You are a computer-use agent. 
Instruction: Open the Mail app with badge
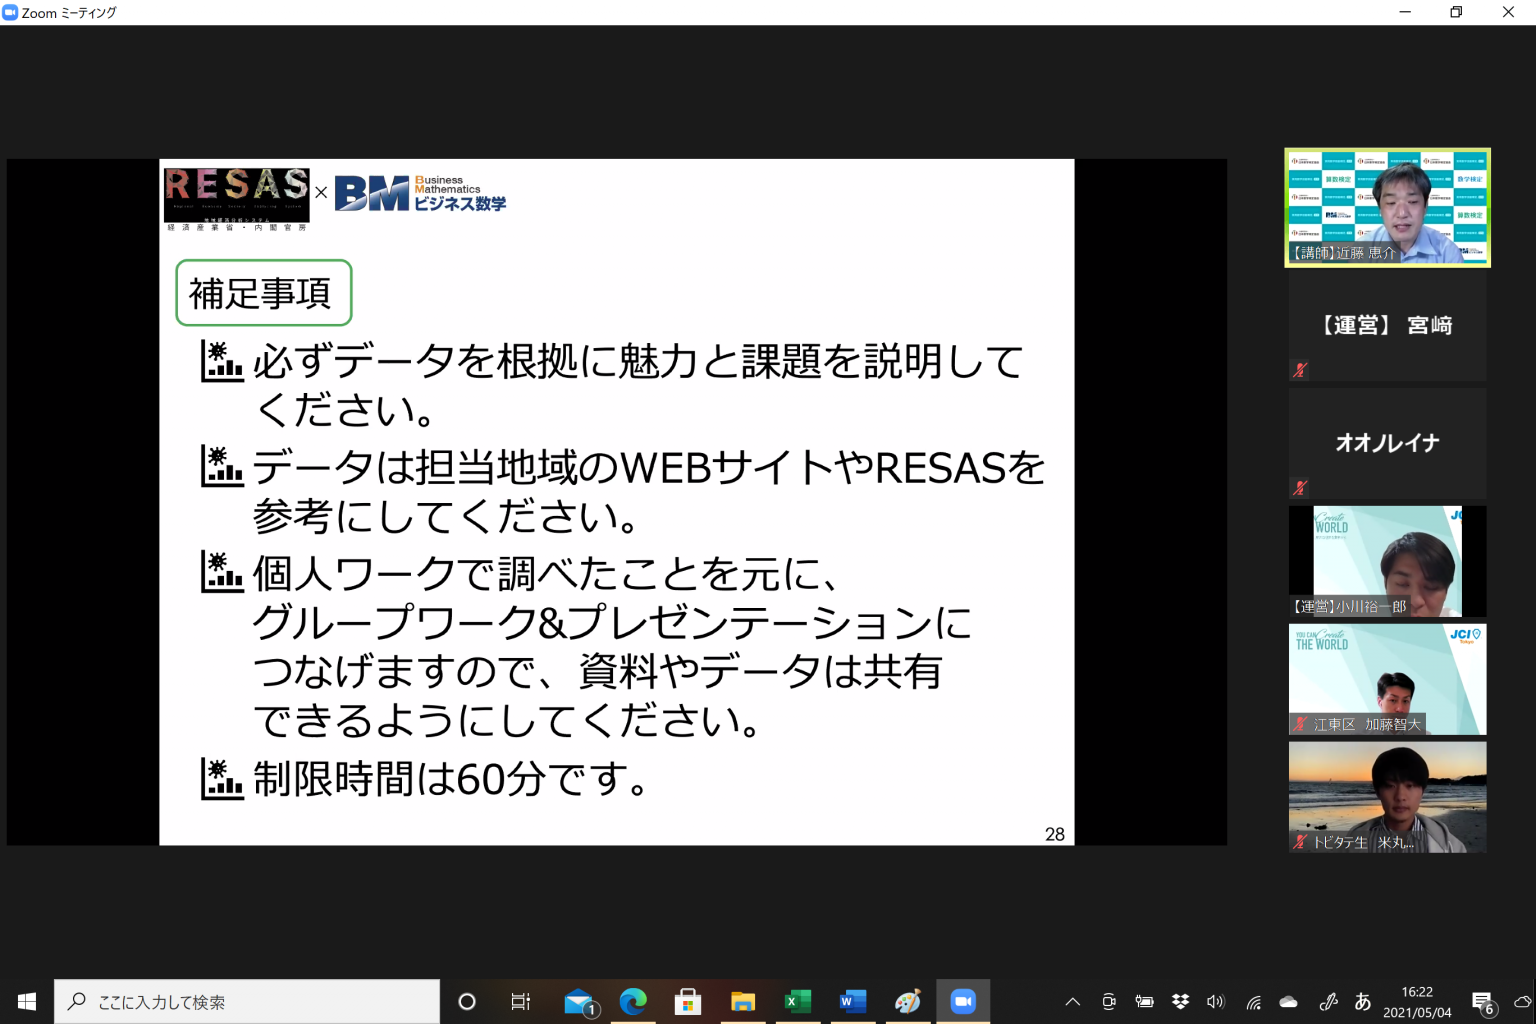(x=579, y=1001)
